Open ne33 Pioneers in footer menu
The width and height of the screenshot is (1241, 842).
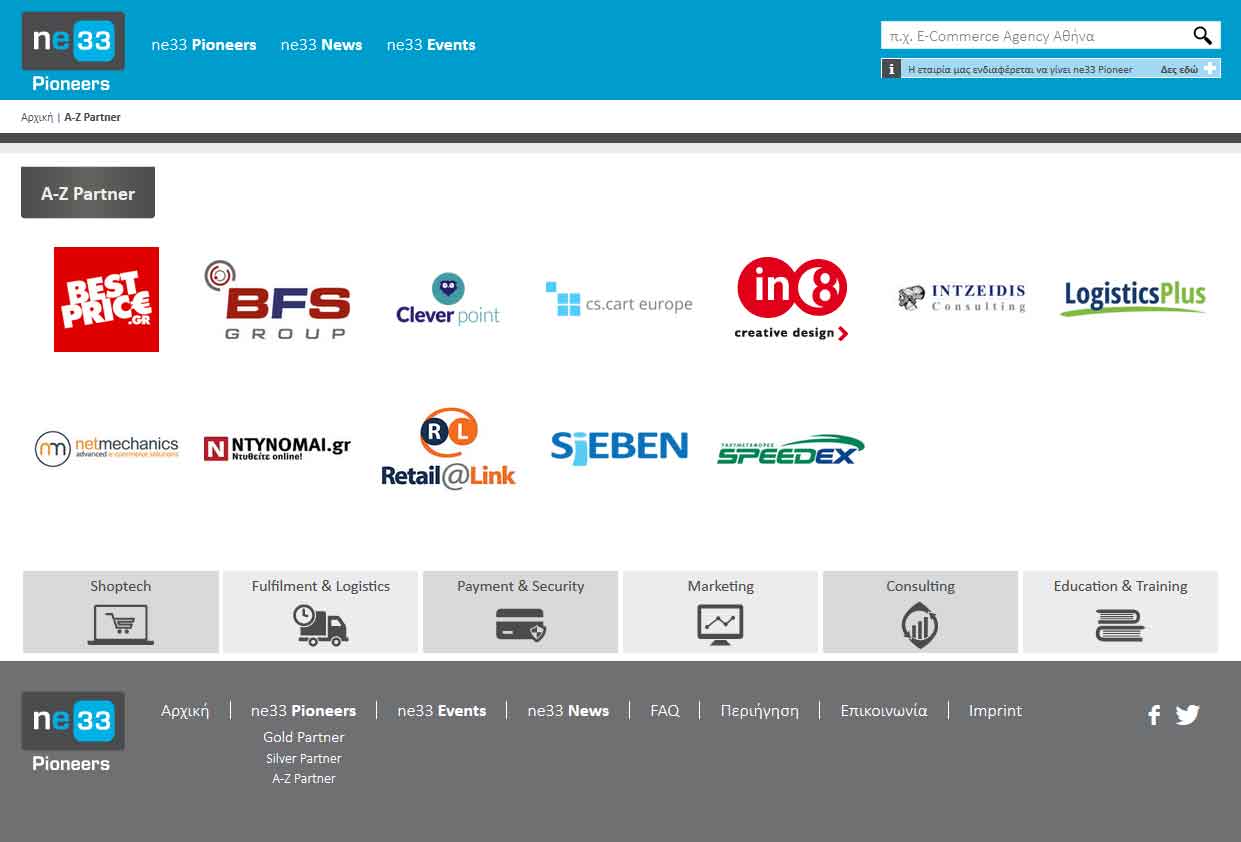pyautogui.click(x=303, y=711)
